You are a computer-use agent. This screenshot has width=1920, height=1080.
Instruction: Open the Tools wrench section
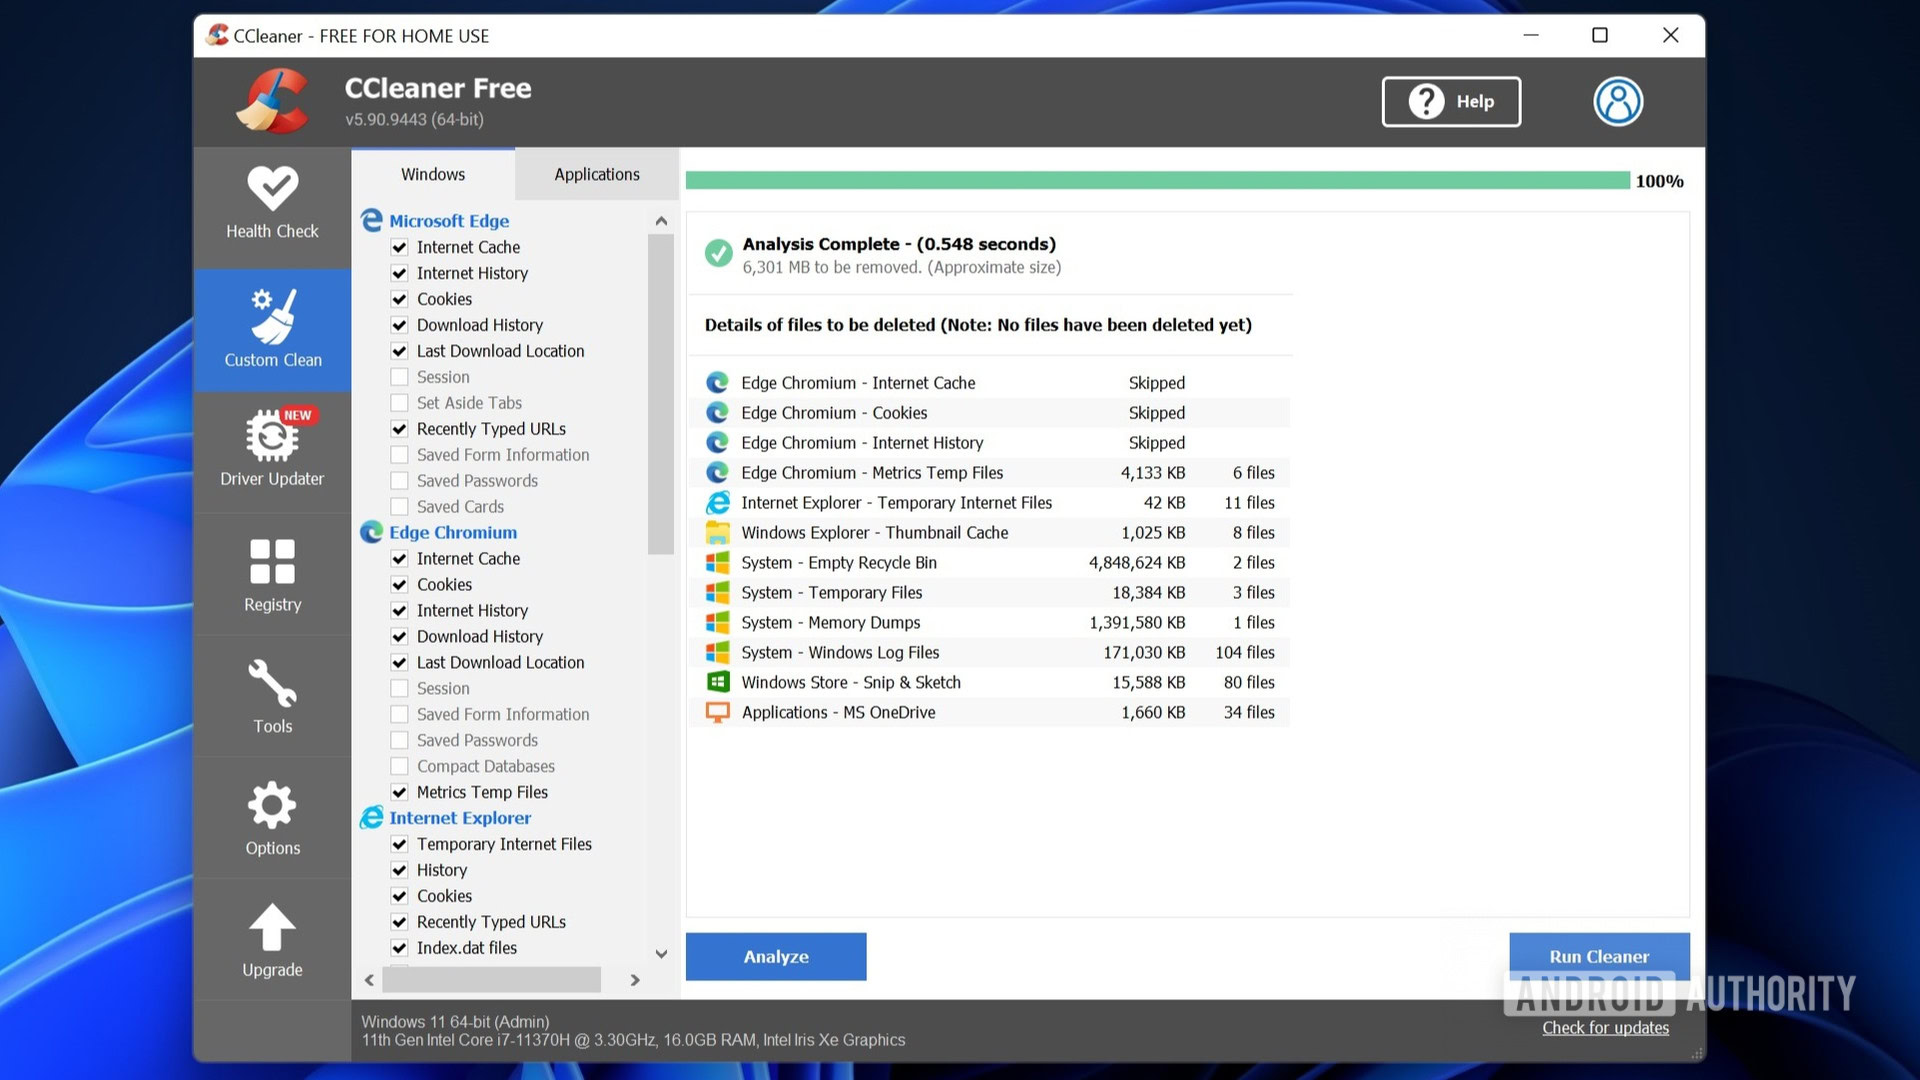(x=272, y=696)
